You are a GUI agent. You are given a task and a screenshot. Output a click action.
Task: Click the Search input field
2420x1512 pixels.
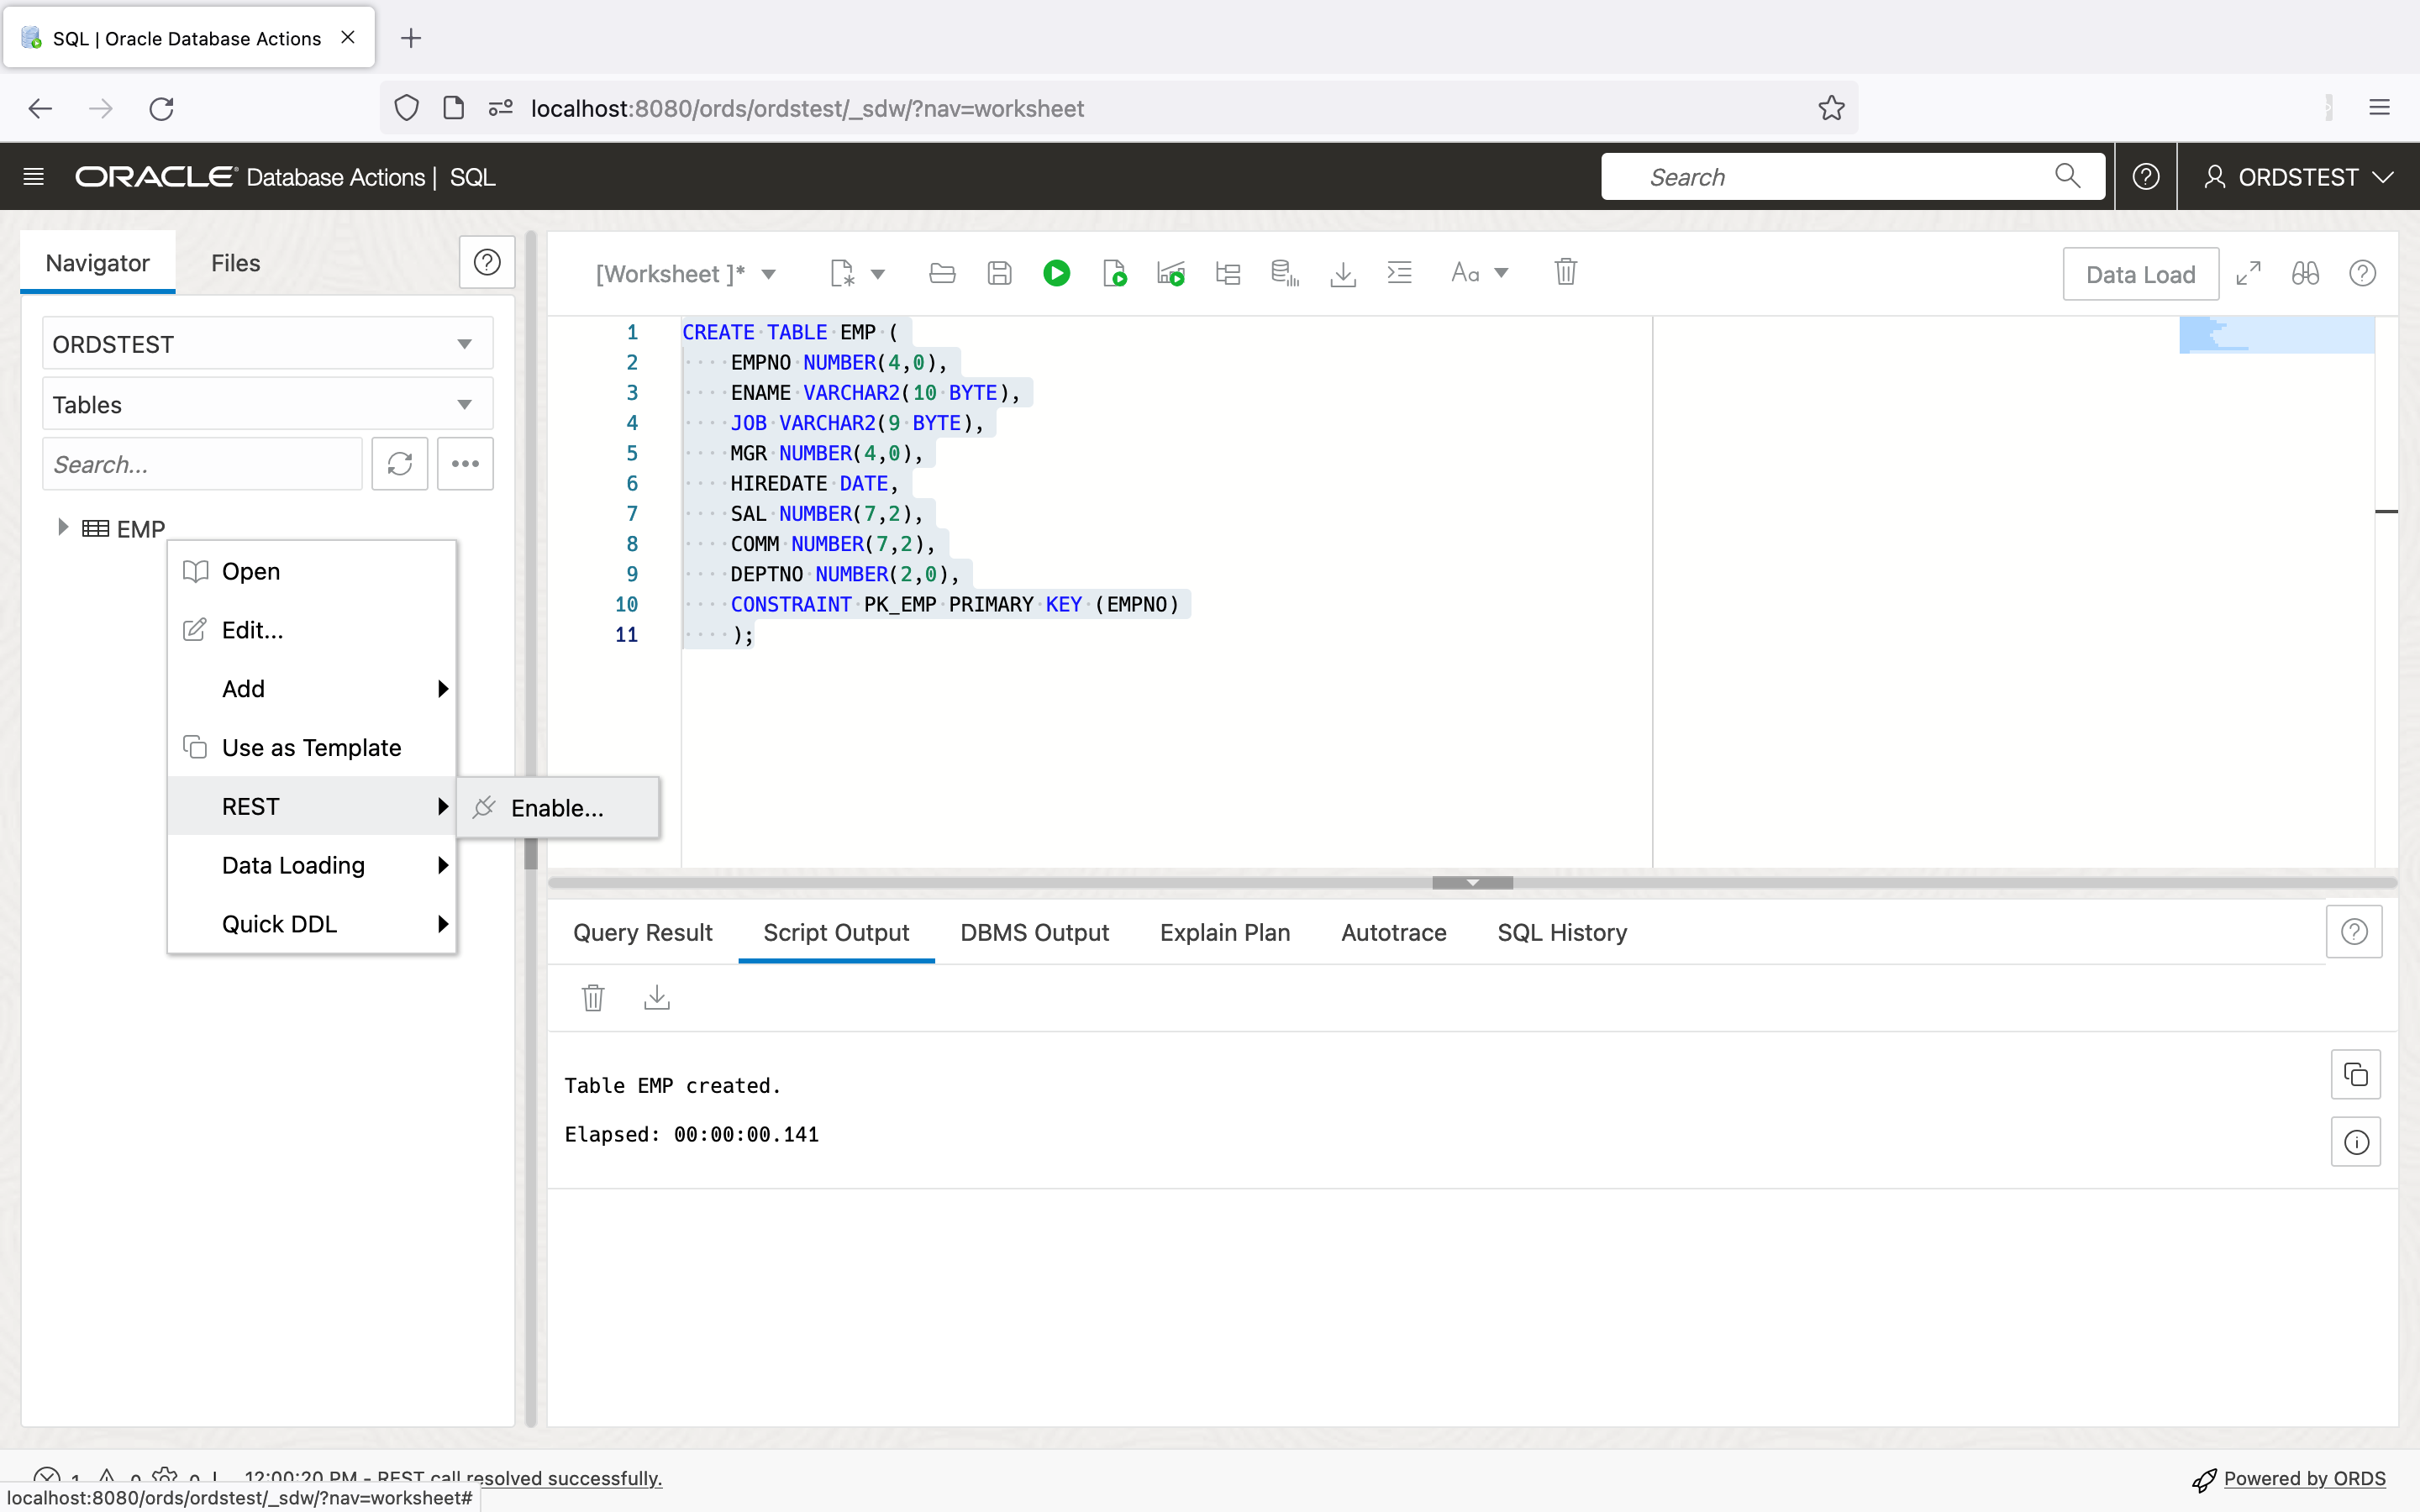coord(1840,176)
